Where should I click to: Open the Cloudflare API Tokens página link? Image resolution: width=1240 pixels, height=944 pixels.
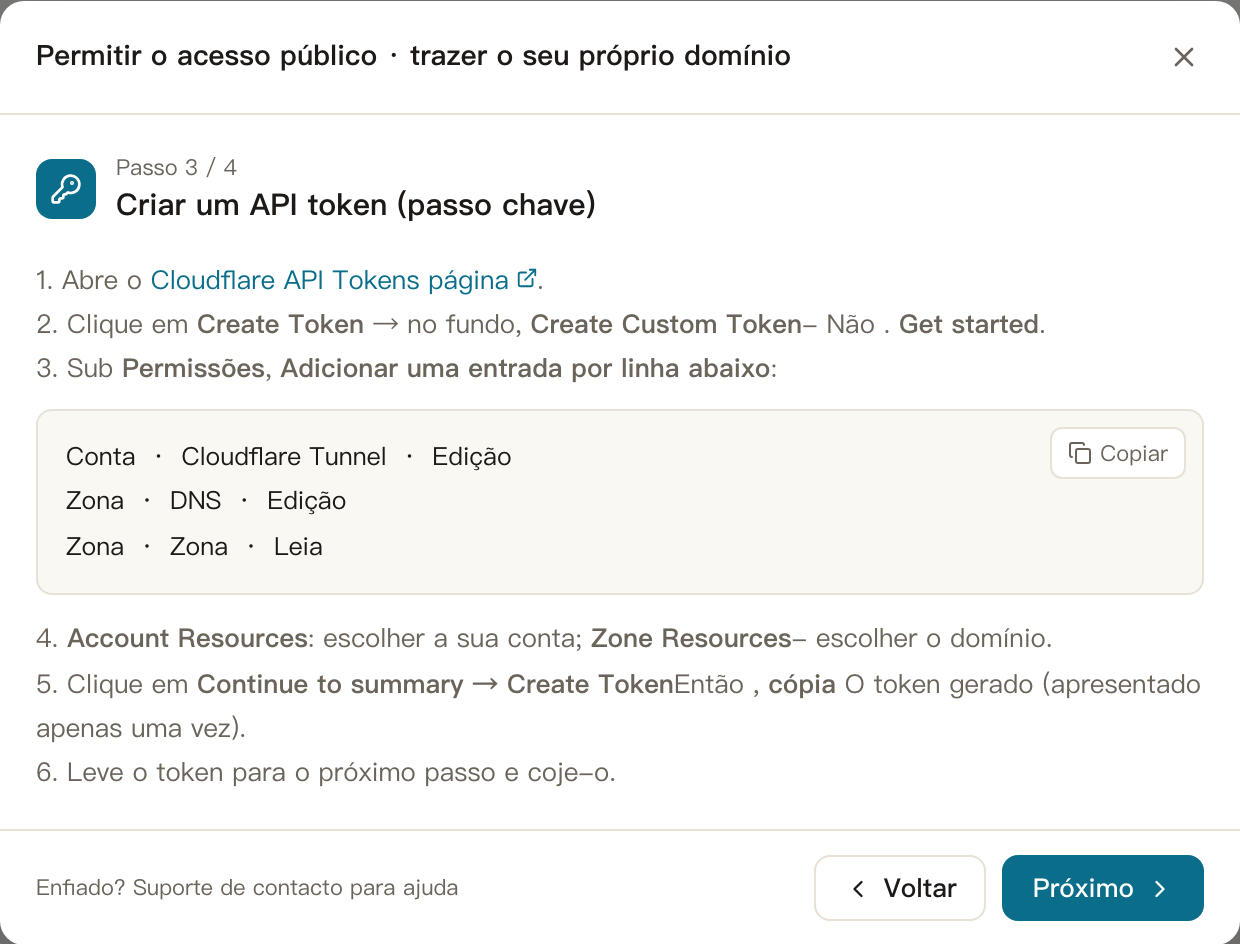pos(344,280)
